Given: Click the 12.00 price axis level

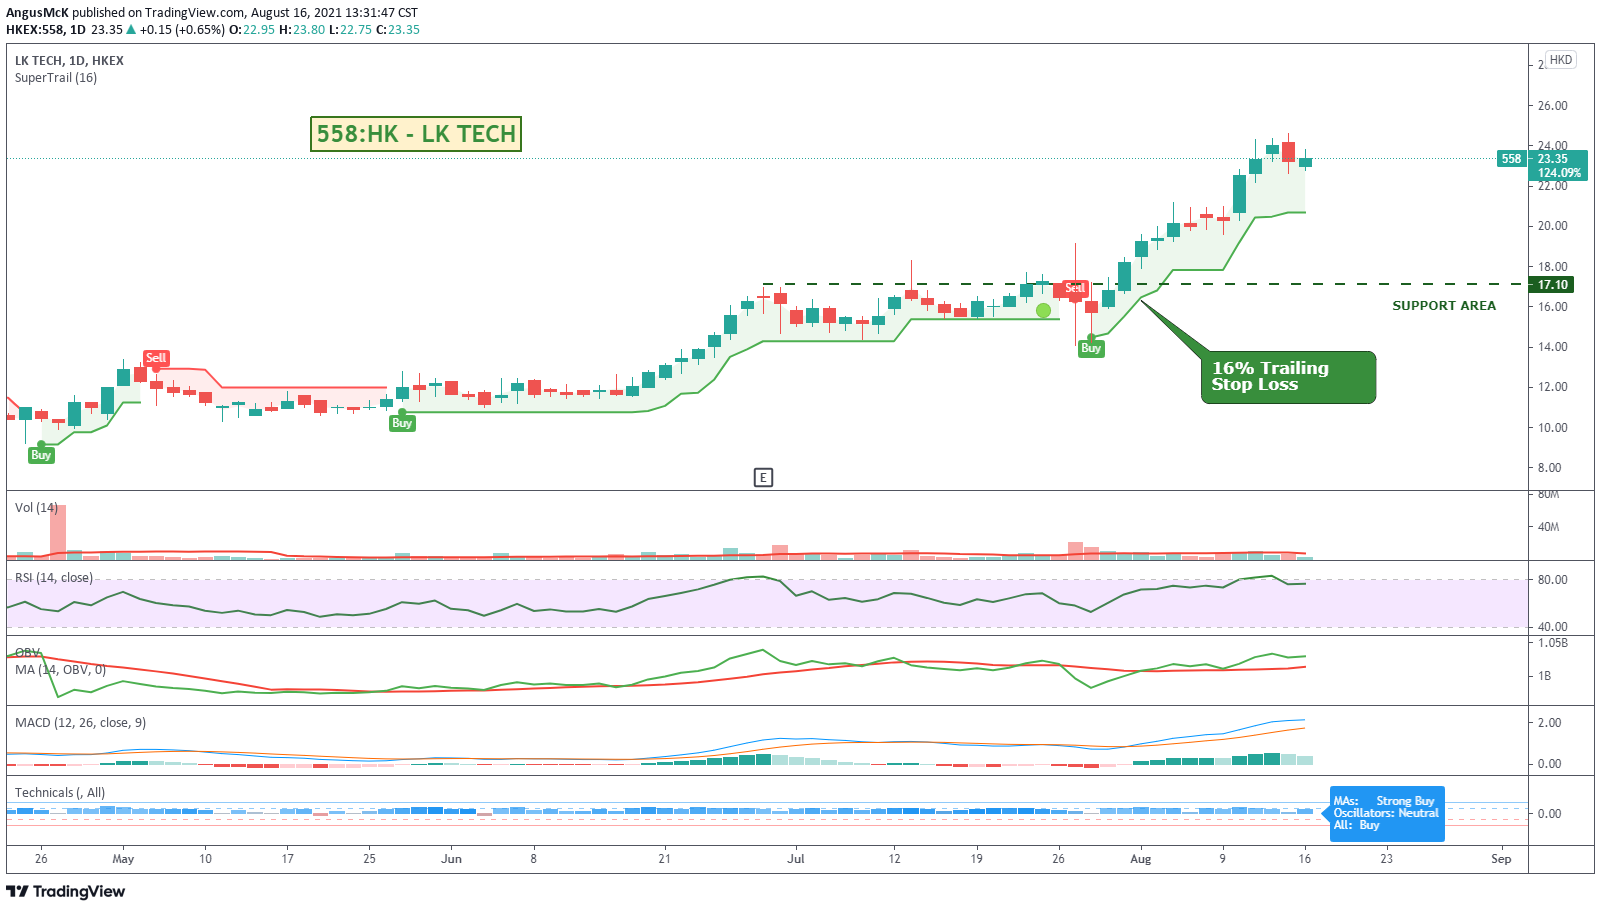Looking at the screenshot, I should 1553,387.
